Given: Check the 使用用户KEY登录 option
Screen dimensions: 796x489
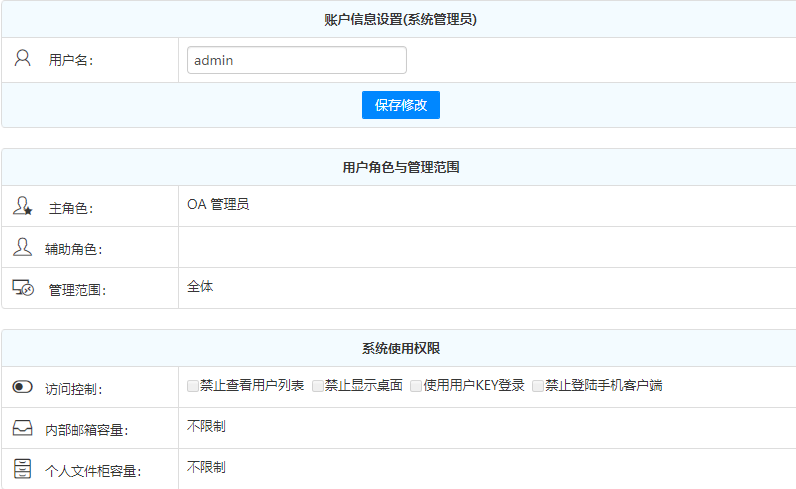Looking at the screenshot, I should pos(416,385).
